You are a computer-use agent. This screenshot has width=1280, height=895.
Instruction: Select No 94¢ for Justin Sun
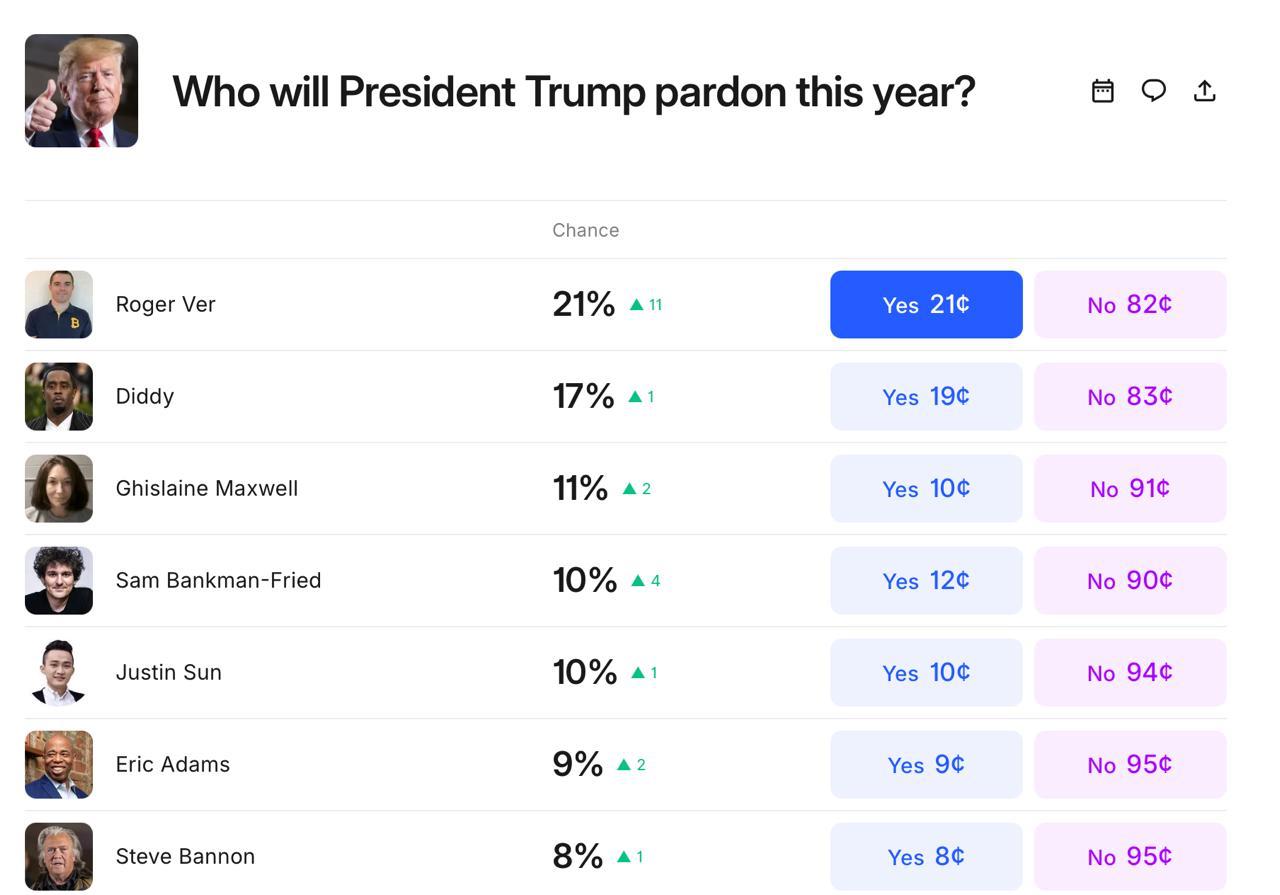pyautogui.click(x=1130, y=672)
